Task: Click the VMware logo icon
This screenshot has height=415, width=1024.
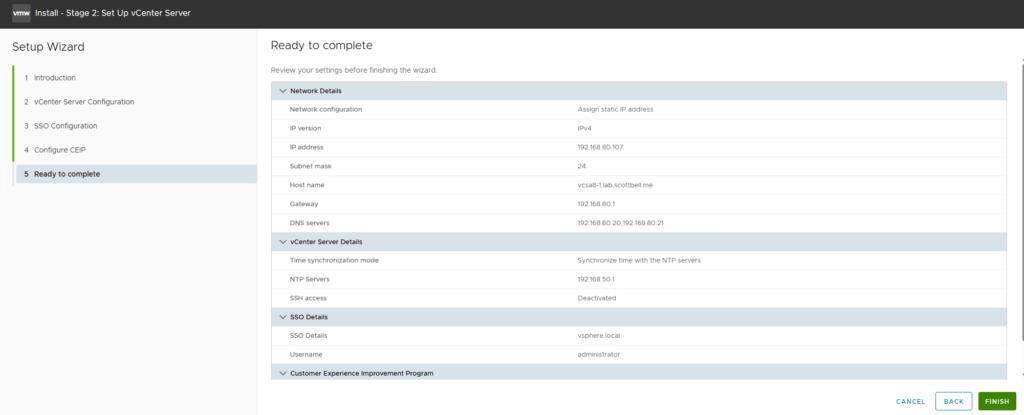Action: point(21,12)
